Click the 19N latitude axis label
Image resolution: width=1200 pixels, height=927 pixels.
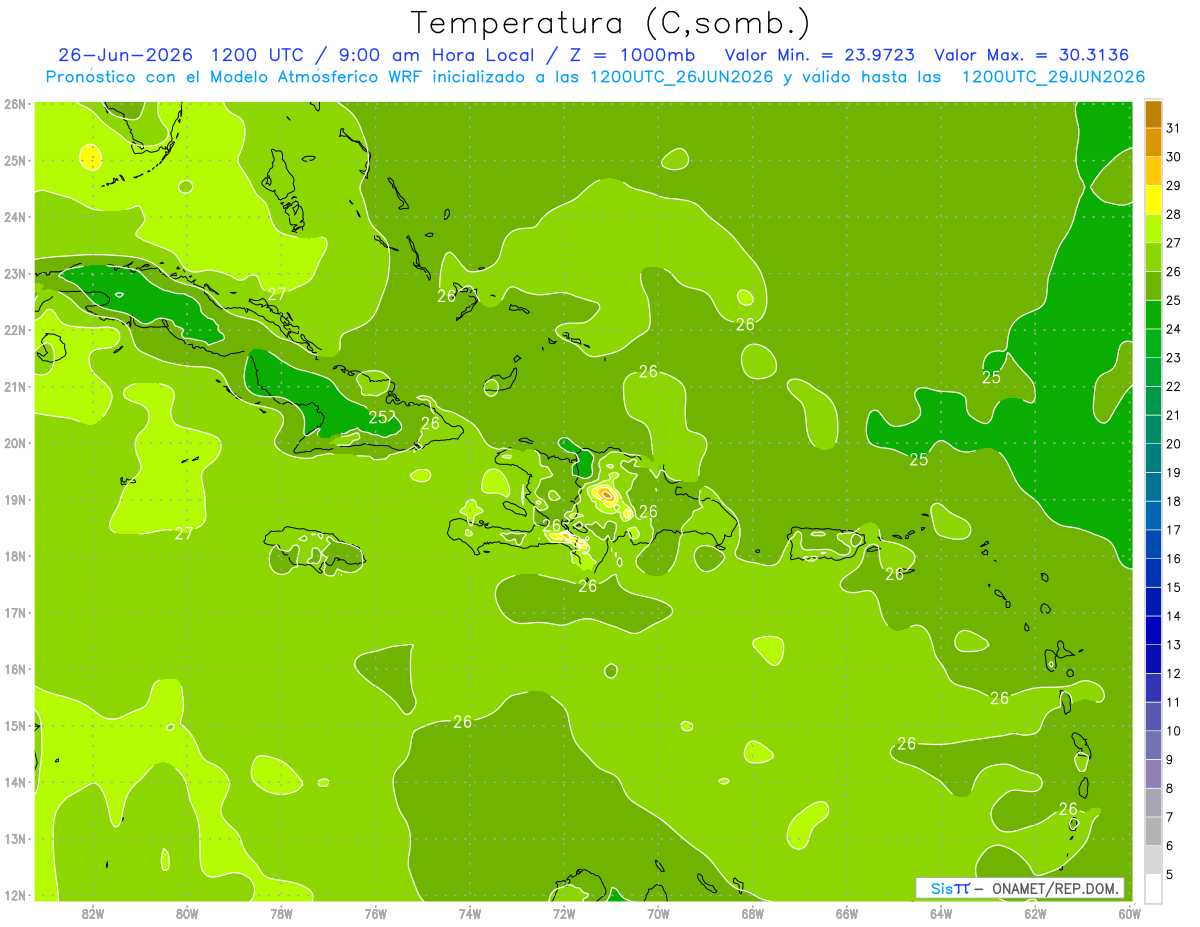[14, 500]
